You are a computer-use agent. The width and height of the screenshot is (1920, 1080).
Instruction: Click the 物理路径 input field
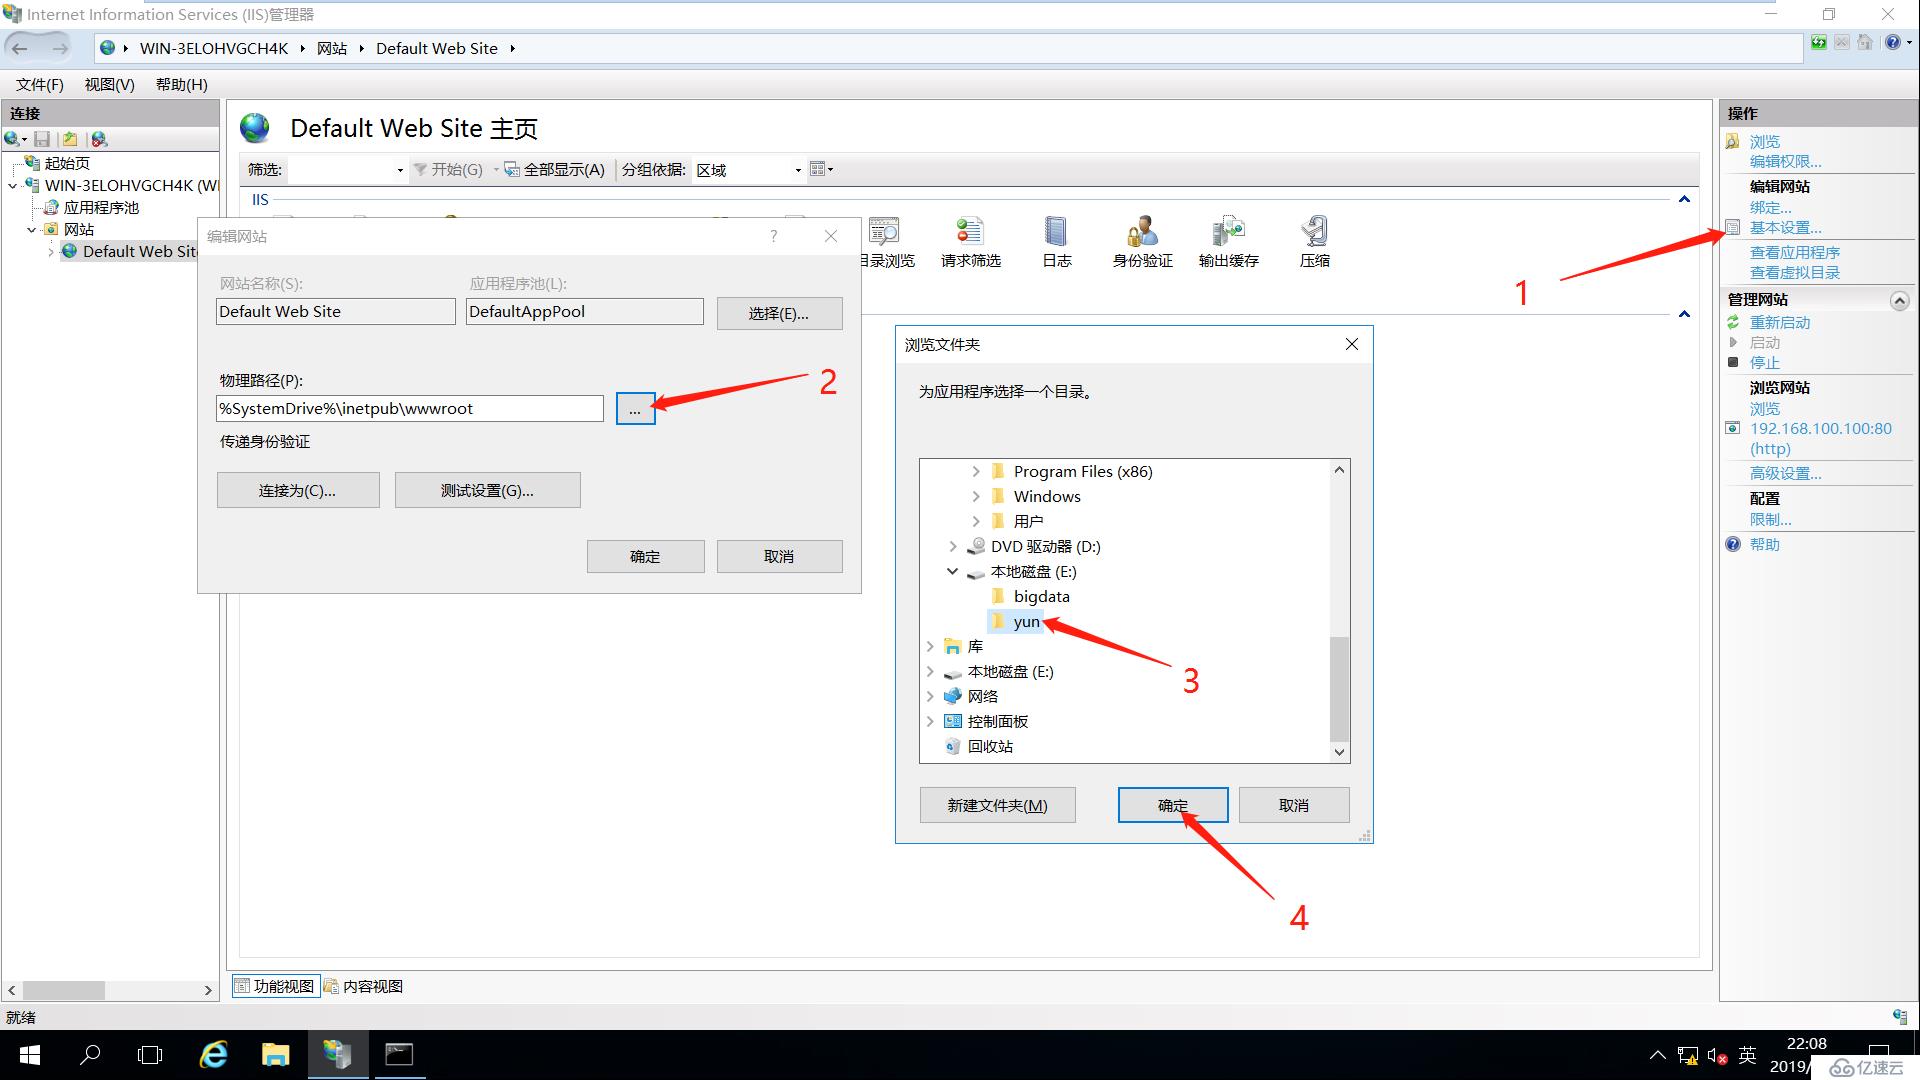(x=410, y=409)
